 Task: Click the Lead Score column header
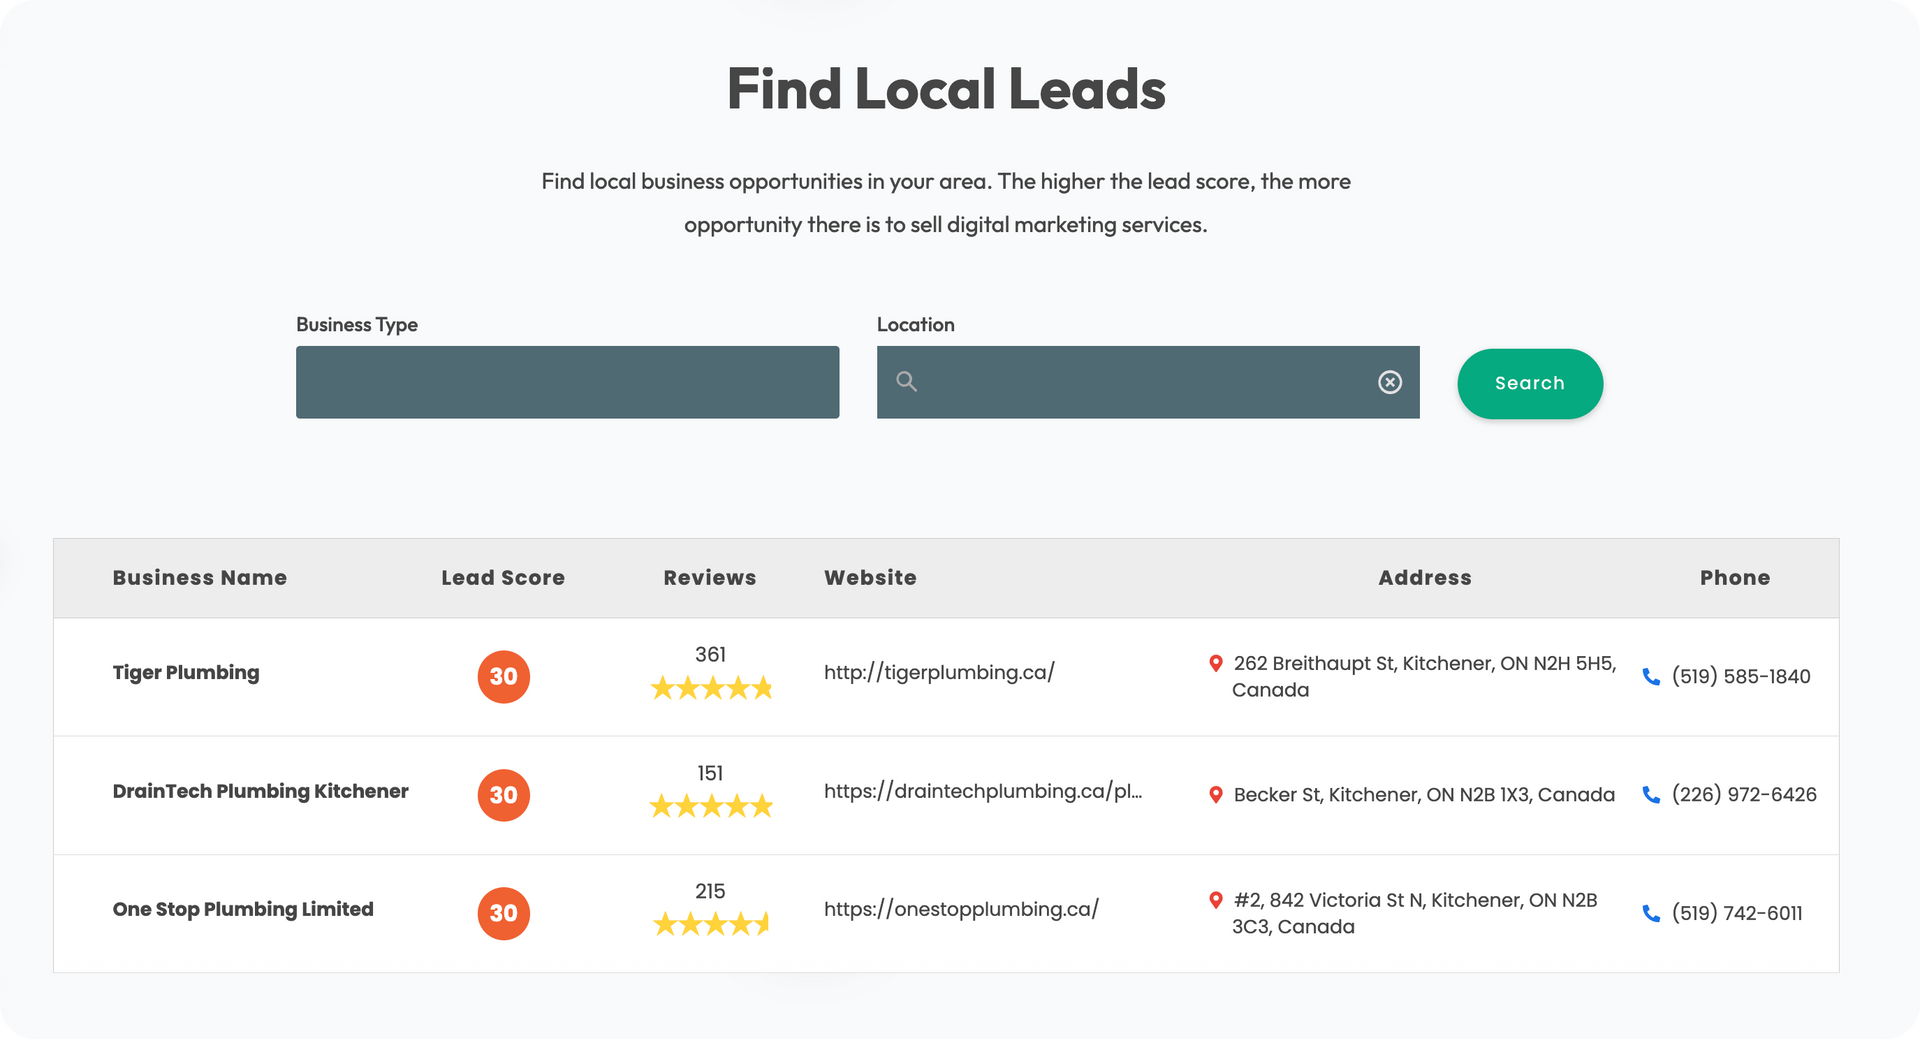[503, 578]
